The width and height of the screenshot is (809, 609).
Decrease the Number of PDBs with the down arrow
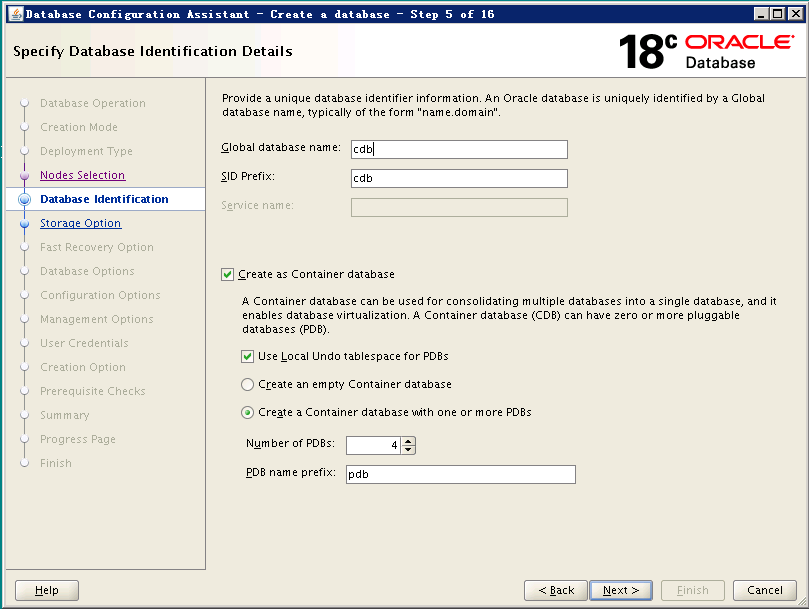[x=408, y=450]
